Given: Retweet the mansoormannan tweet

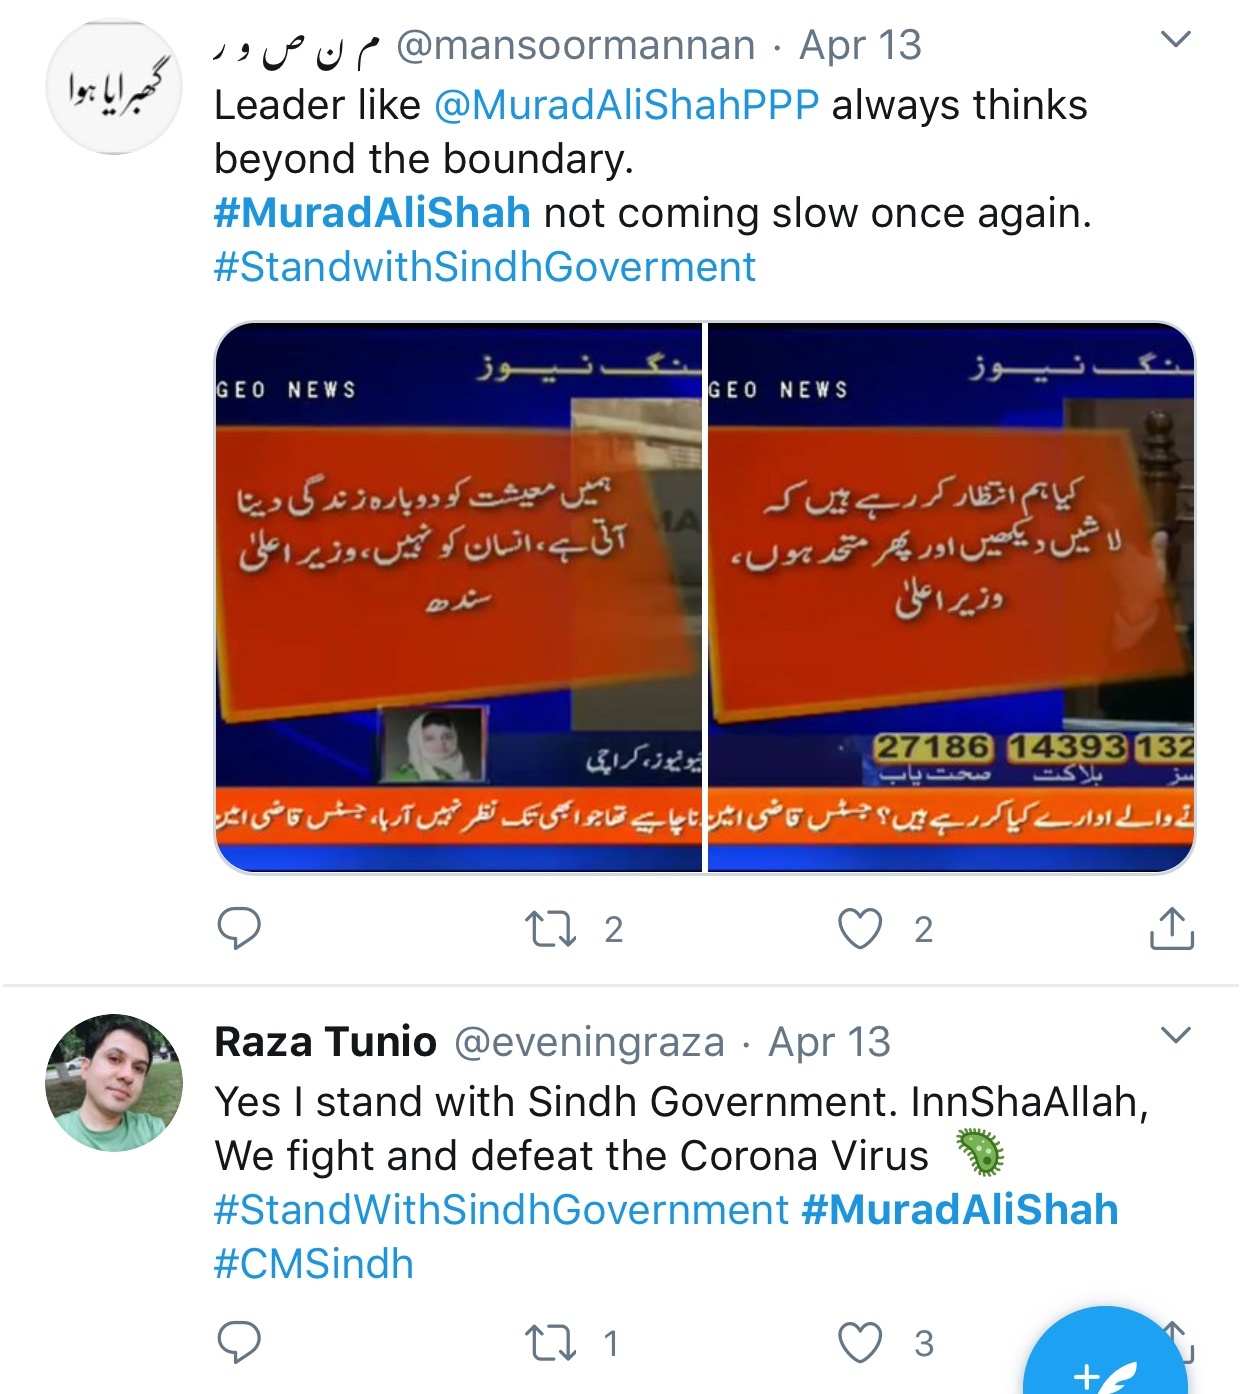Looking at the screenshot, I should (x=551, y=929).
